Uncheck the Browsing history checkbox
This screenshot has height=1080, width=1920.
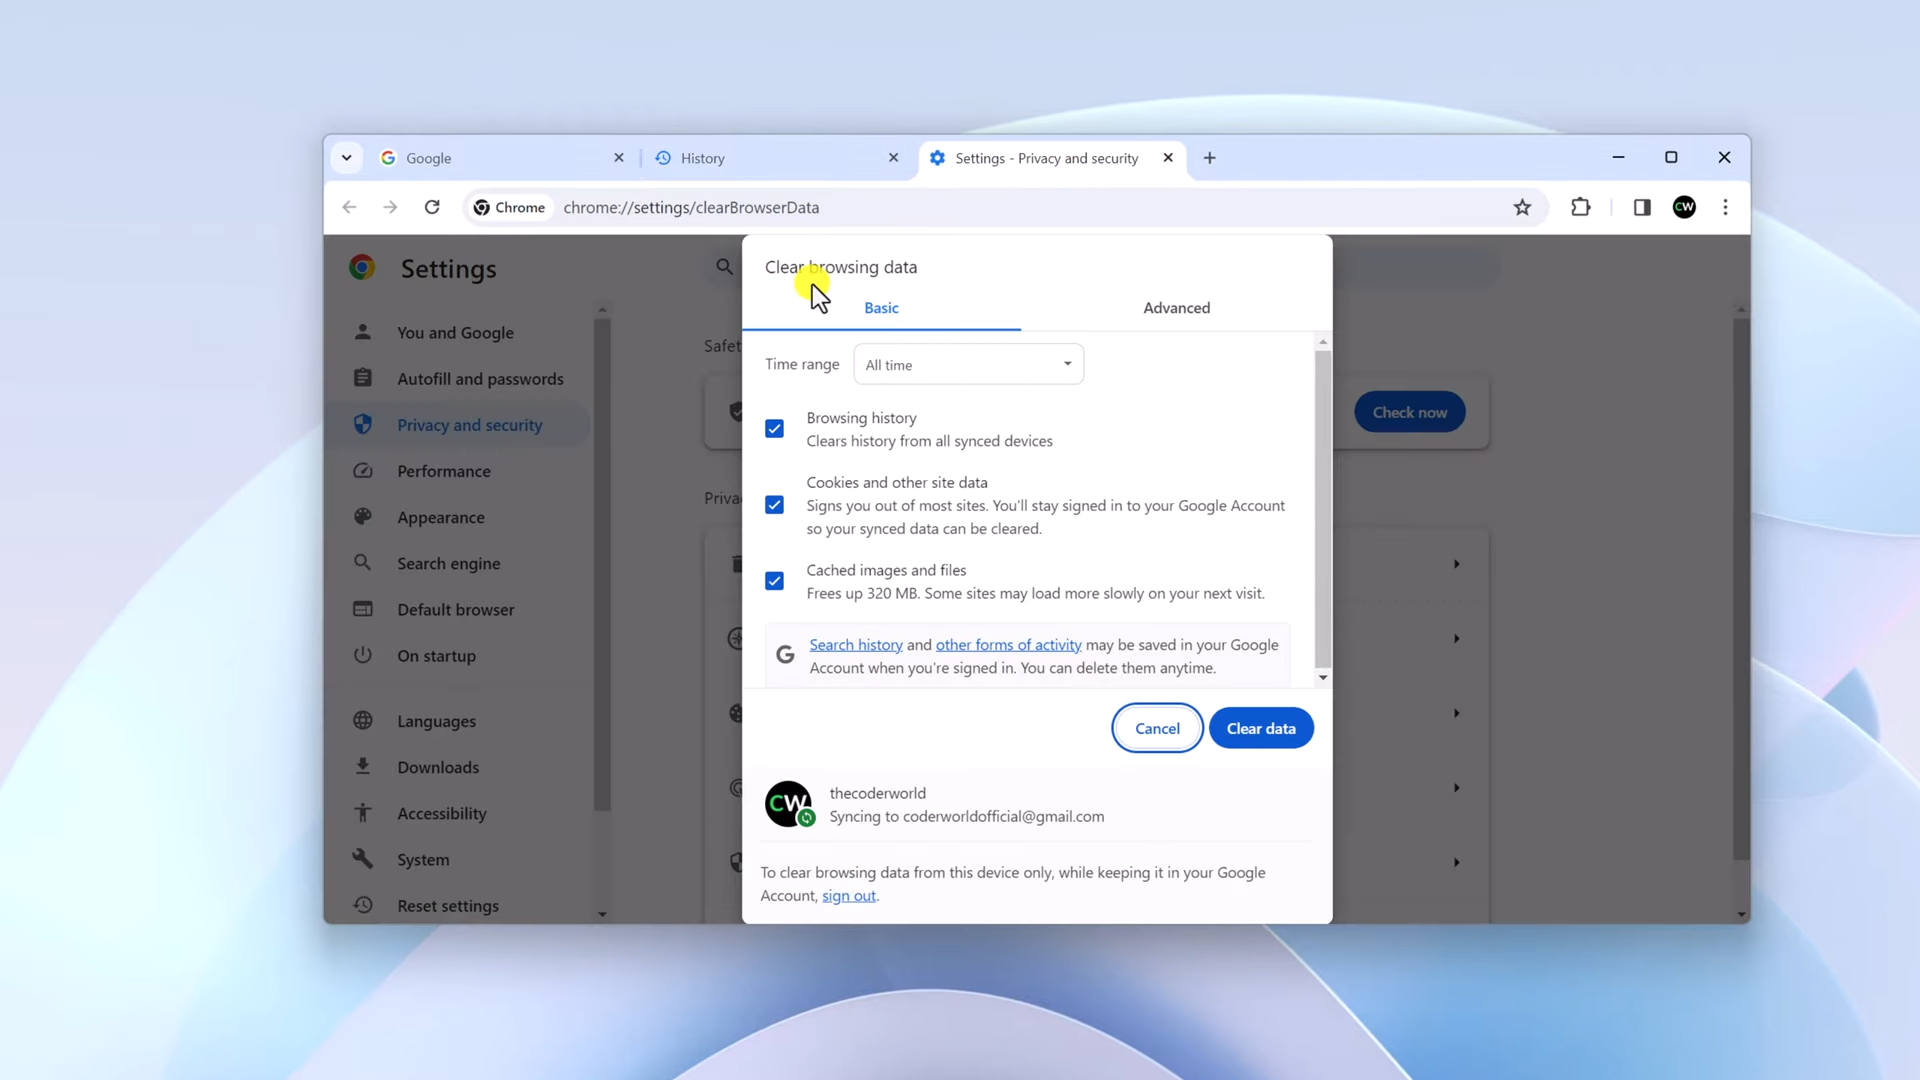point(775,428)
